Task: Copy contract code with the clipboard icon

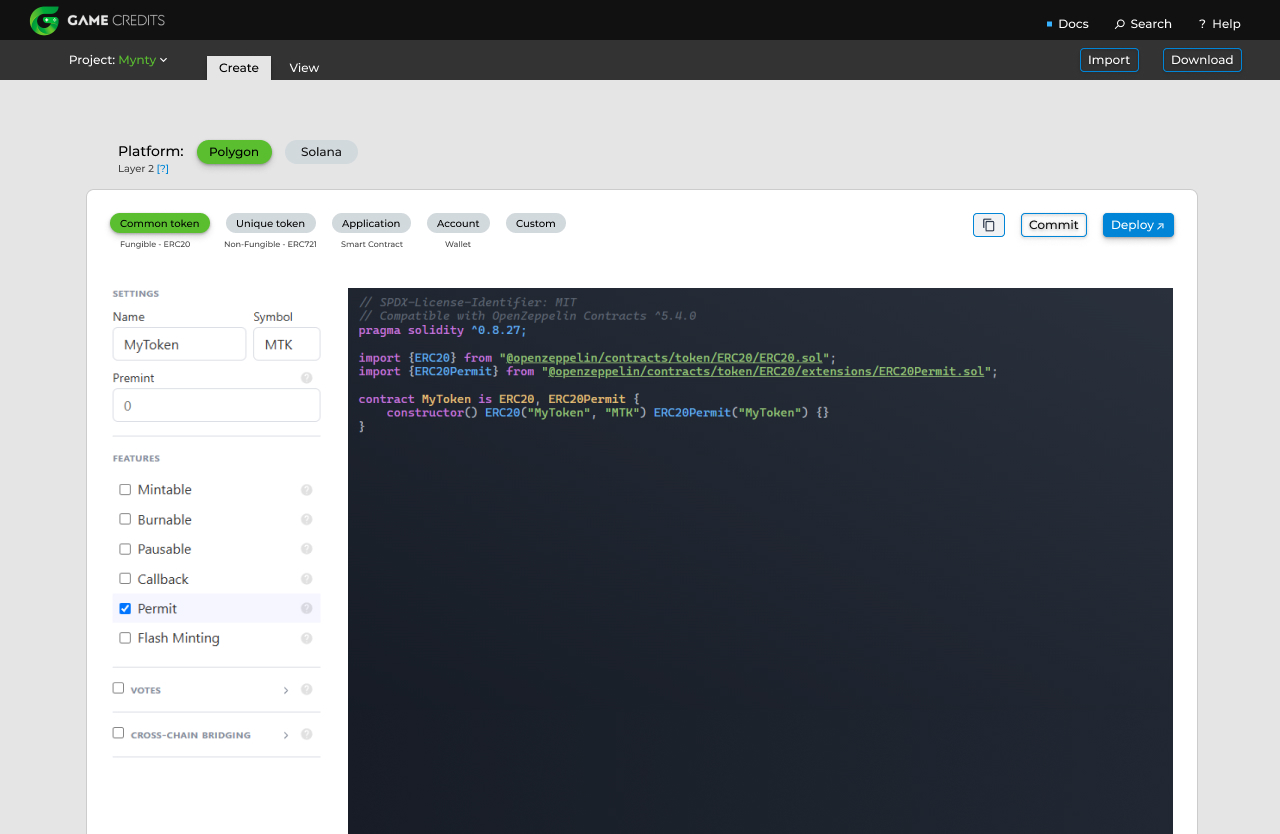Action: (x=988, y=225)
